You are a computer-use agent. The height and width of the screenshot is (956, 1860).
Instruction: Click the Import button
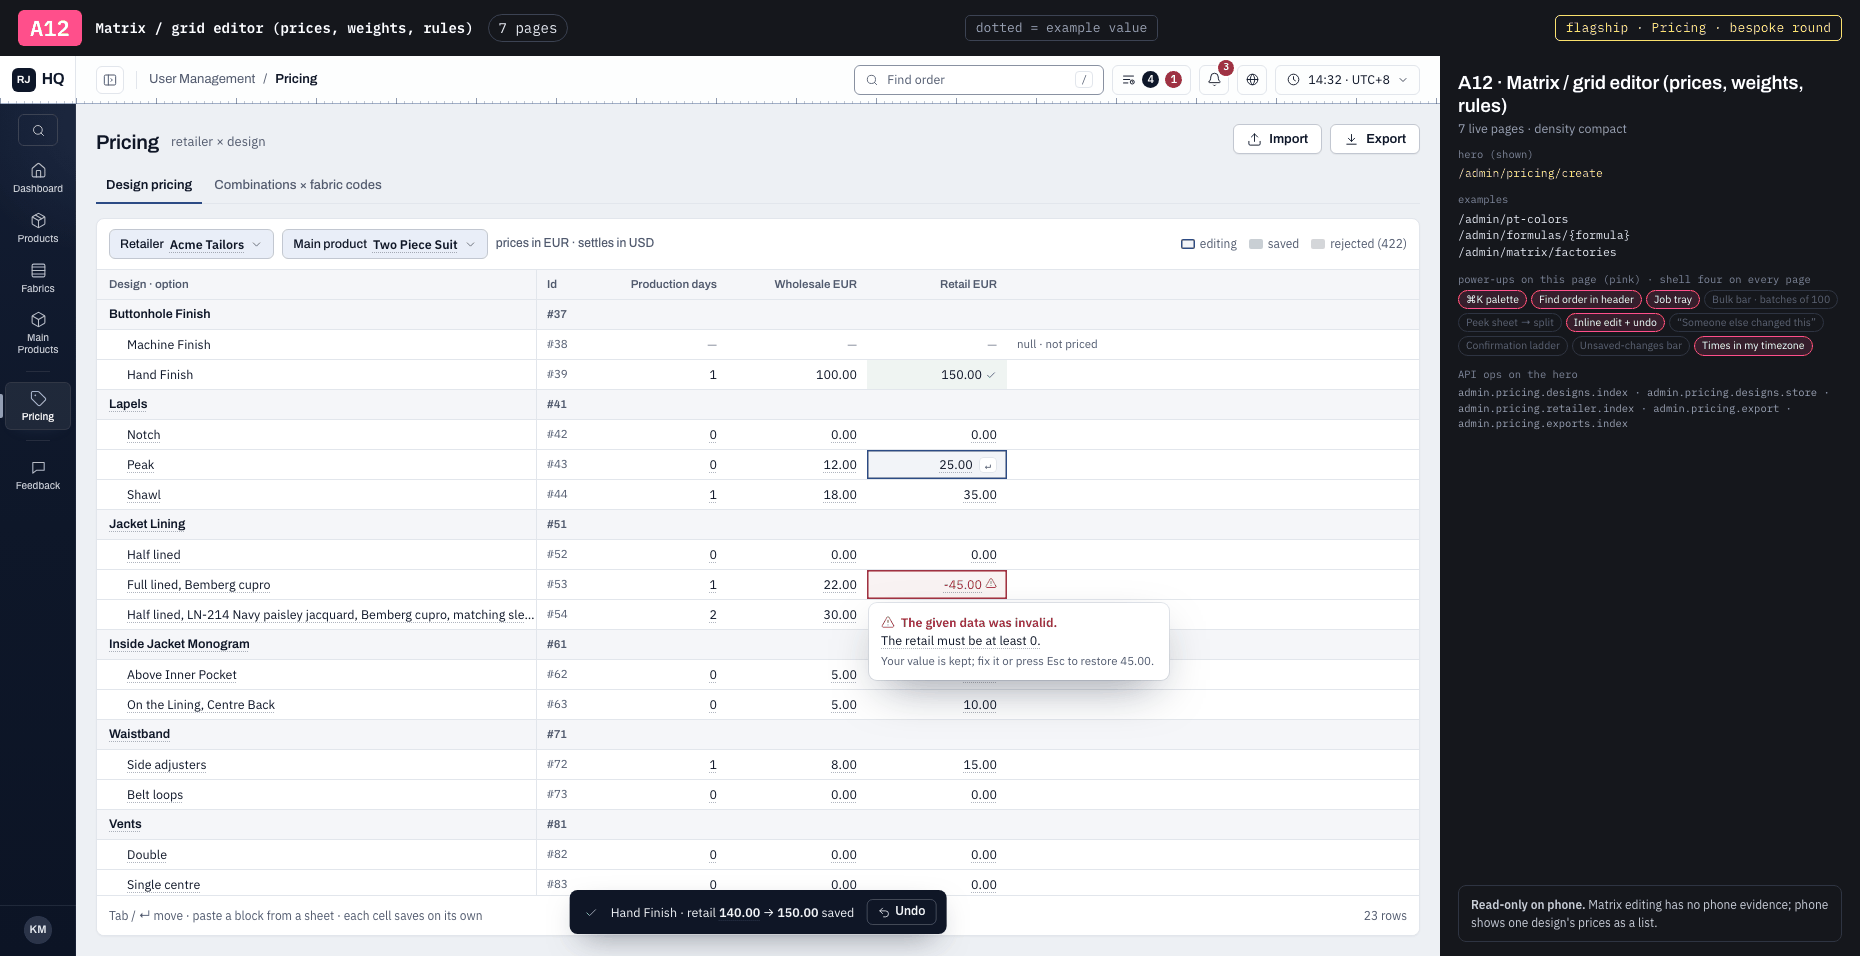1277,139
